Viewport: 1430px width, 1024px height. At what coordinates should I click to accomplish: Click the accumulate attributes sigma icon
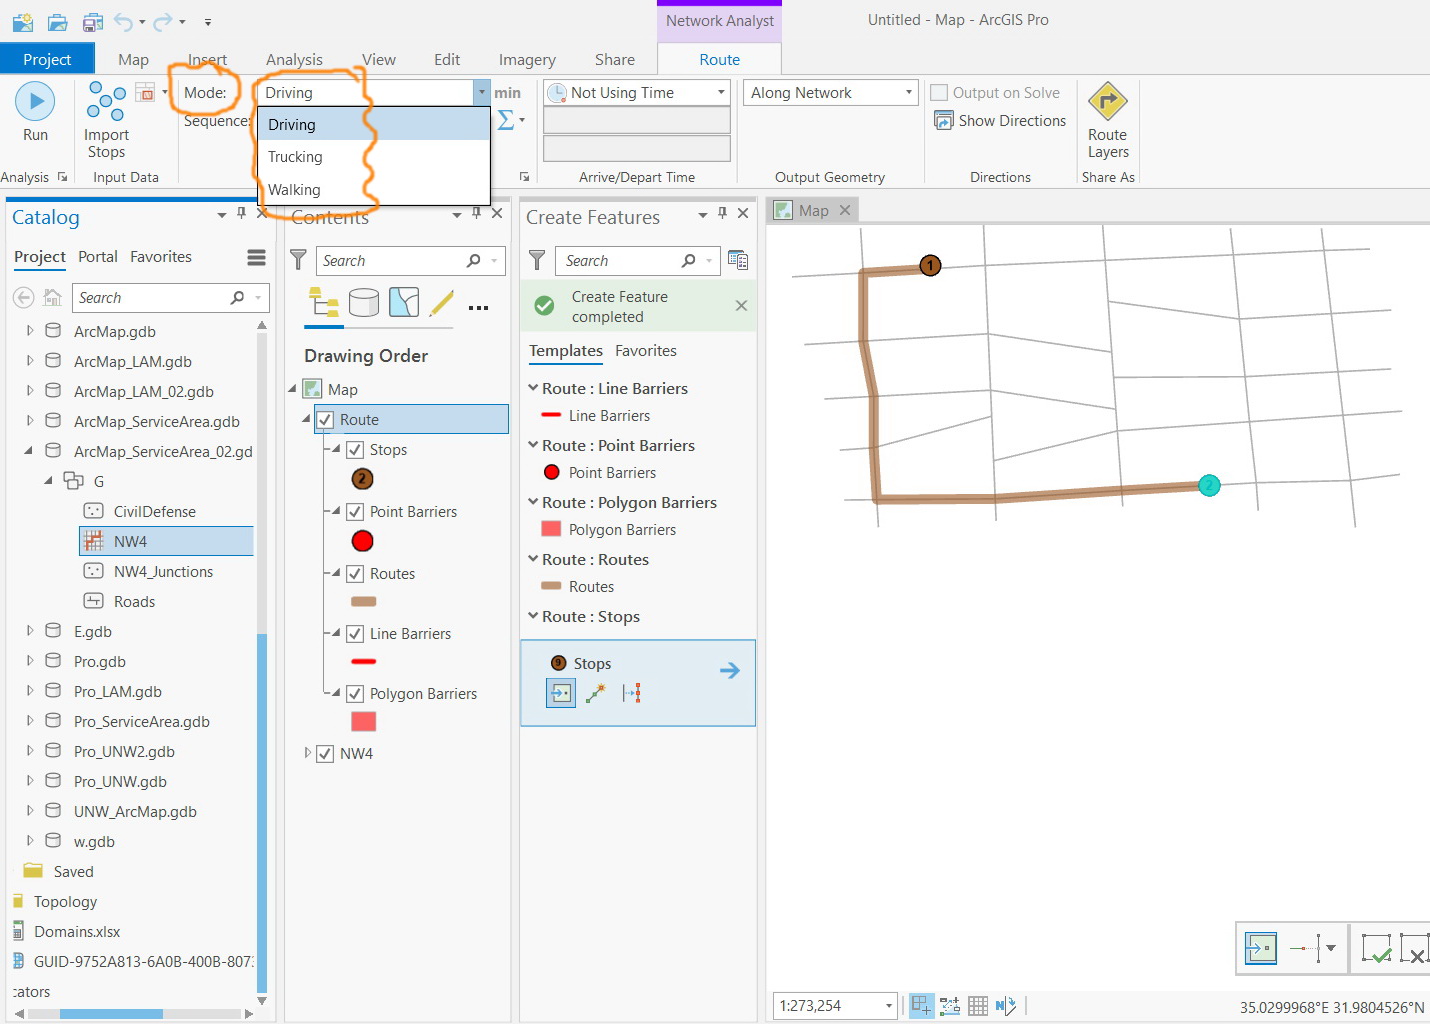(506, 120)
